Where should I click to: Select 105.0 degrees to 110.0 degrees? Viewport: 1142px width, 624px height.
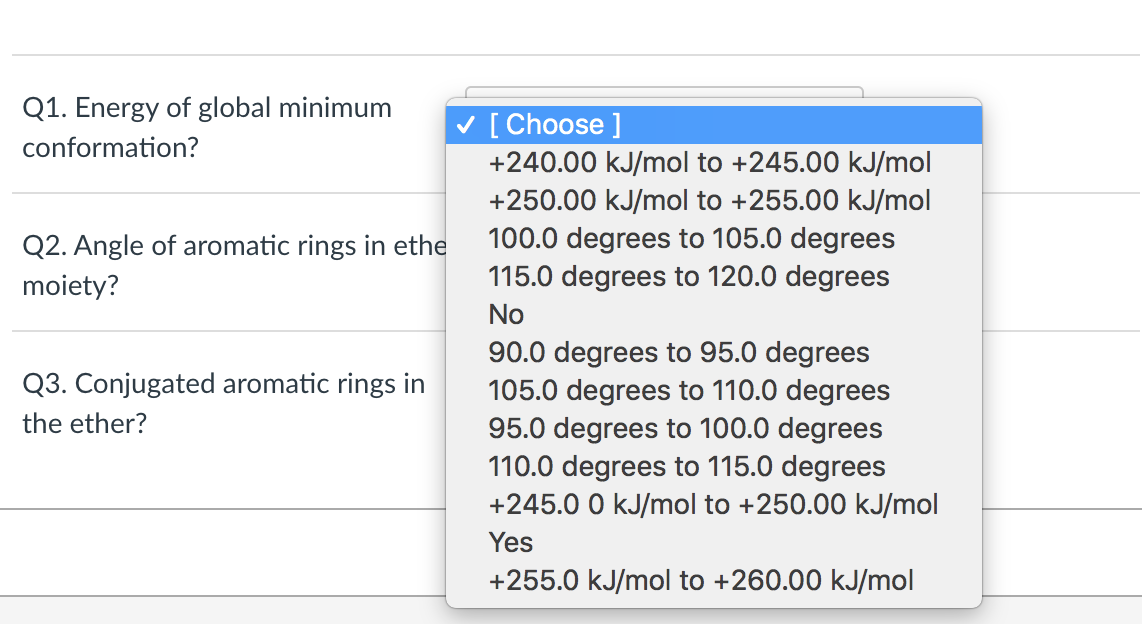[689, 390]
